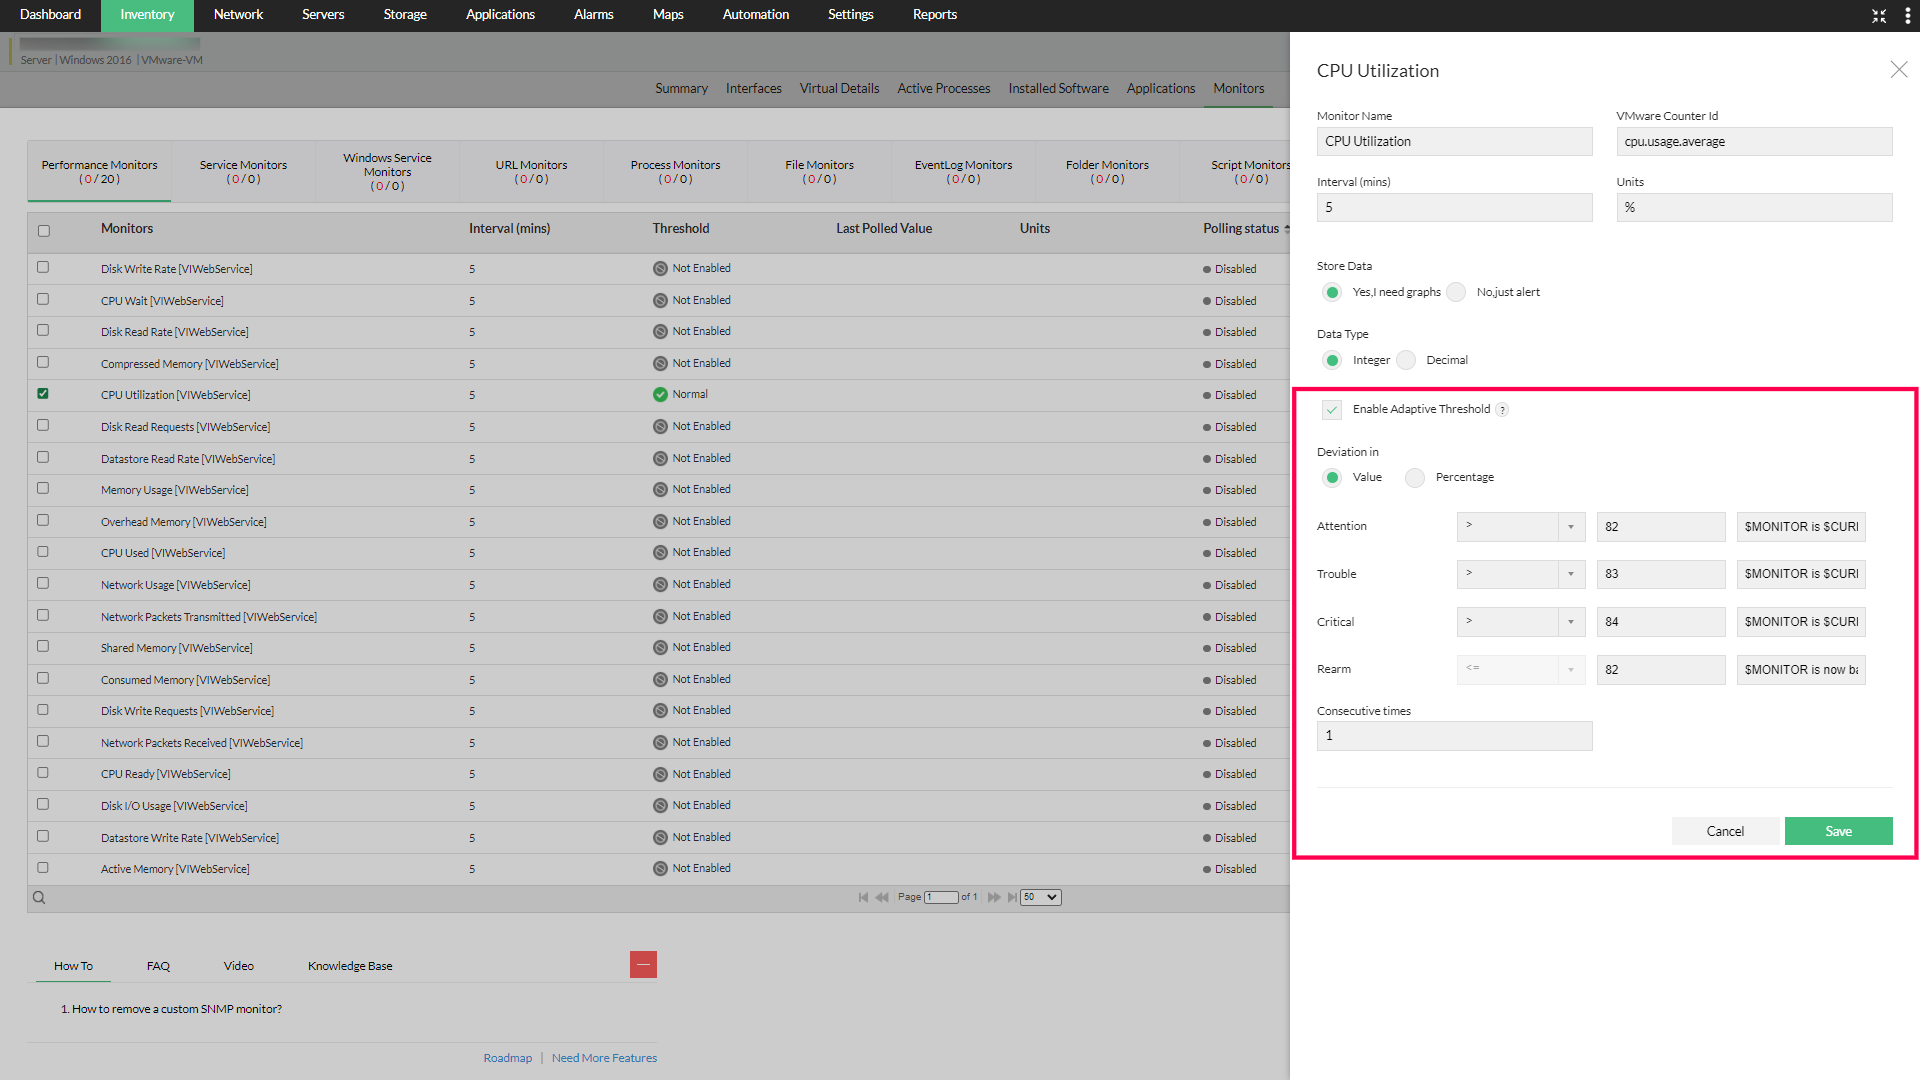Open the Critical operator dropdown
Screen dimensions: 1920x1080
(1520, 622)
